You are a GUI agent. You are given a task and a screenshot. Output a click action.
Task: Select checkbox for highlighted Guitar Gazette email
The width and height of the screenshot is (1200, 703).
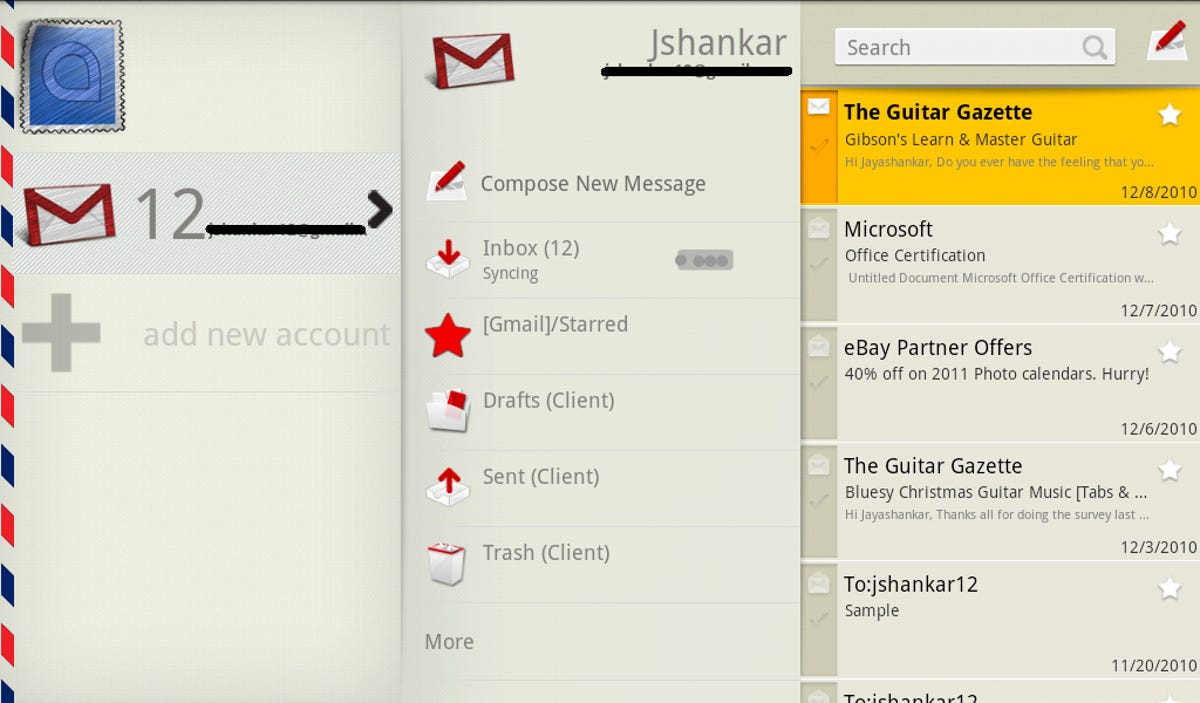tap(819, 146)
